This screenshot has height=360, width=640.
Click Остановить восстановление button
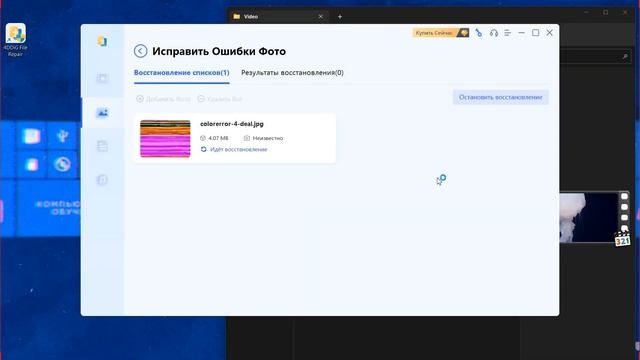pos(500,97)
